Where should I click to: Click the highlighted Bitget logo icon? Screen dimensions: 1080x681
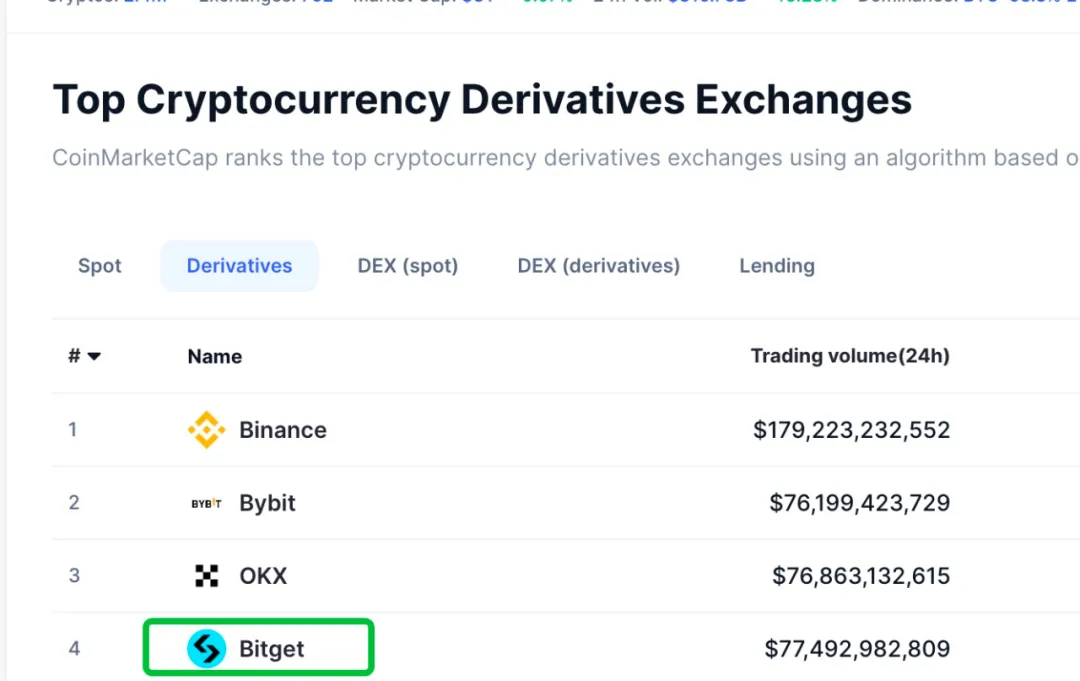(207, 648)
